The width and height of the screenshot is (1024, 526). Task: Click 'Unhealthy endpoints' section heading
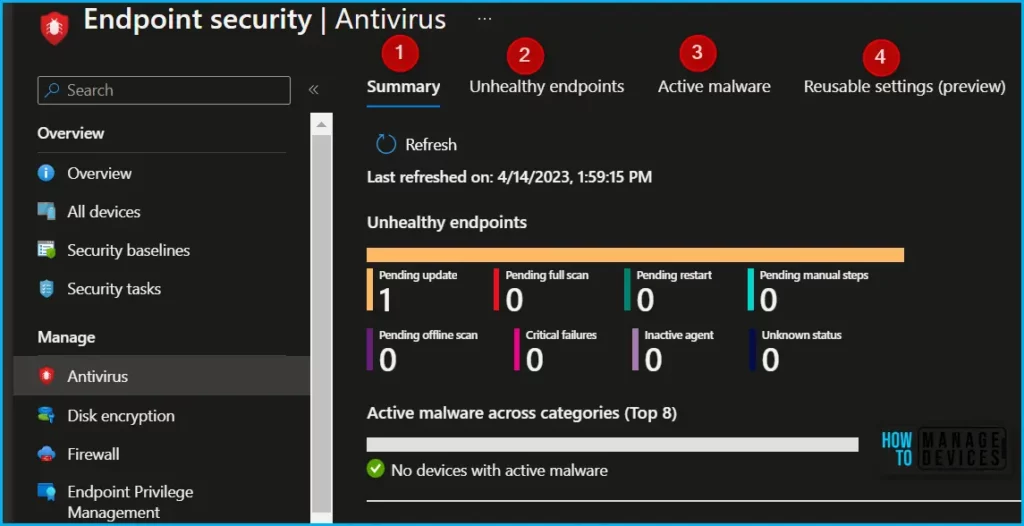click(447, 222)
